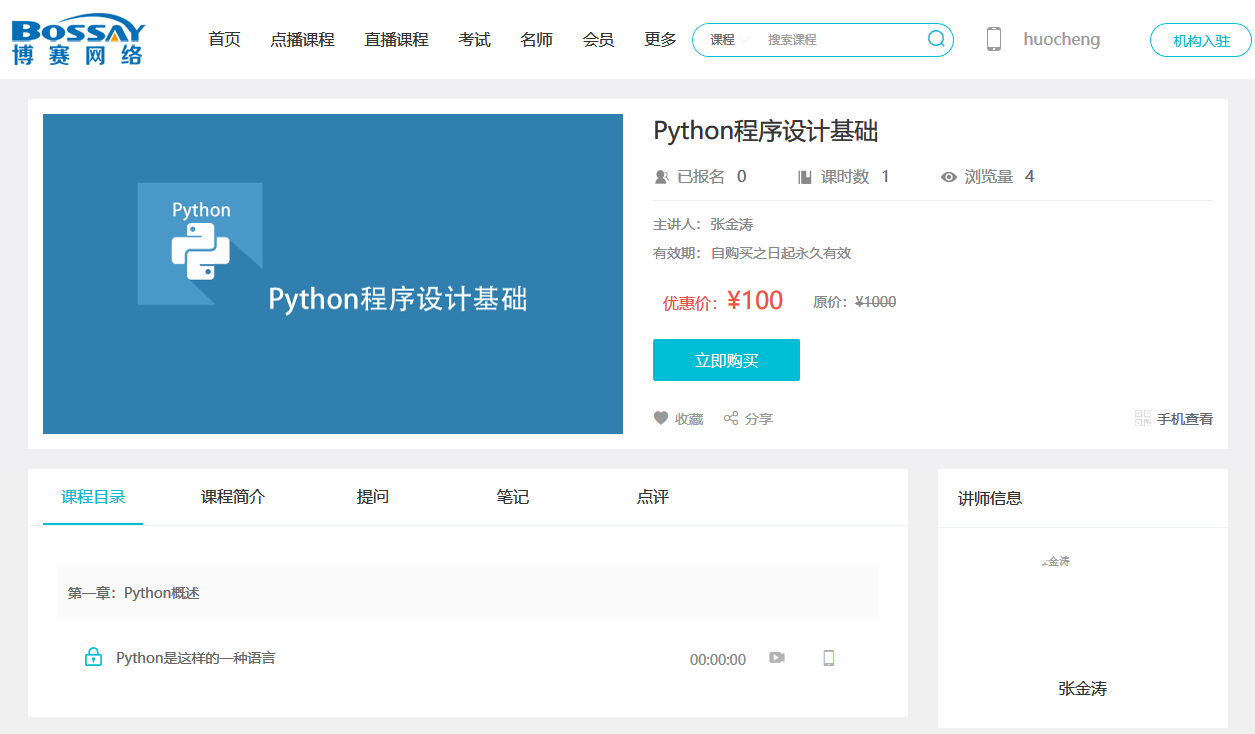Image resolution: width=1255 pixels, height=734 pixels.
Task: Go to 首页 in navigation
Action: tap(224, 39)
